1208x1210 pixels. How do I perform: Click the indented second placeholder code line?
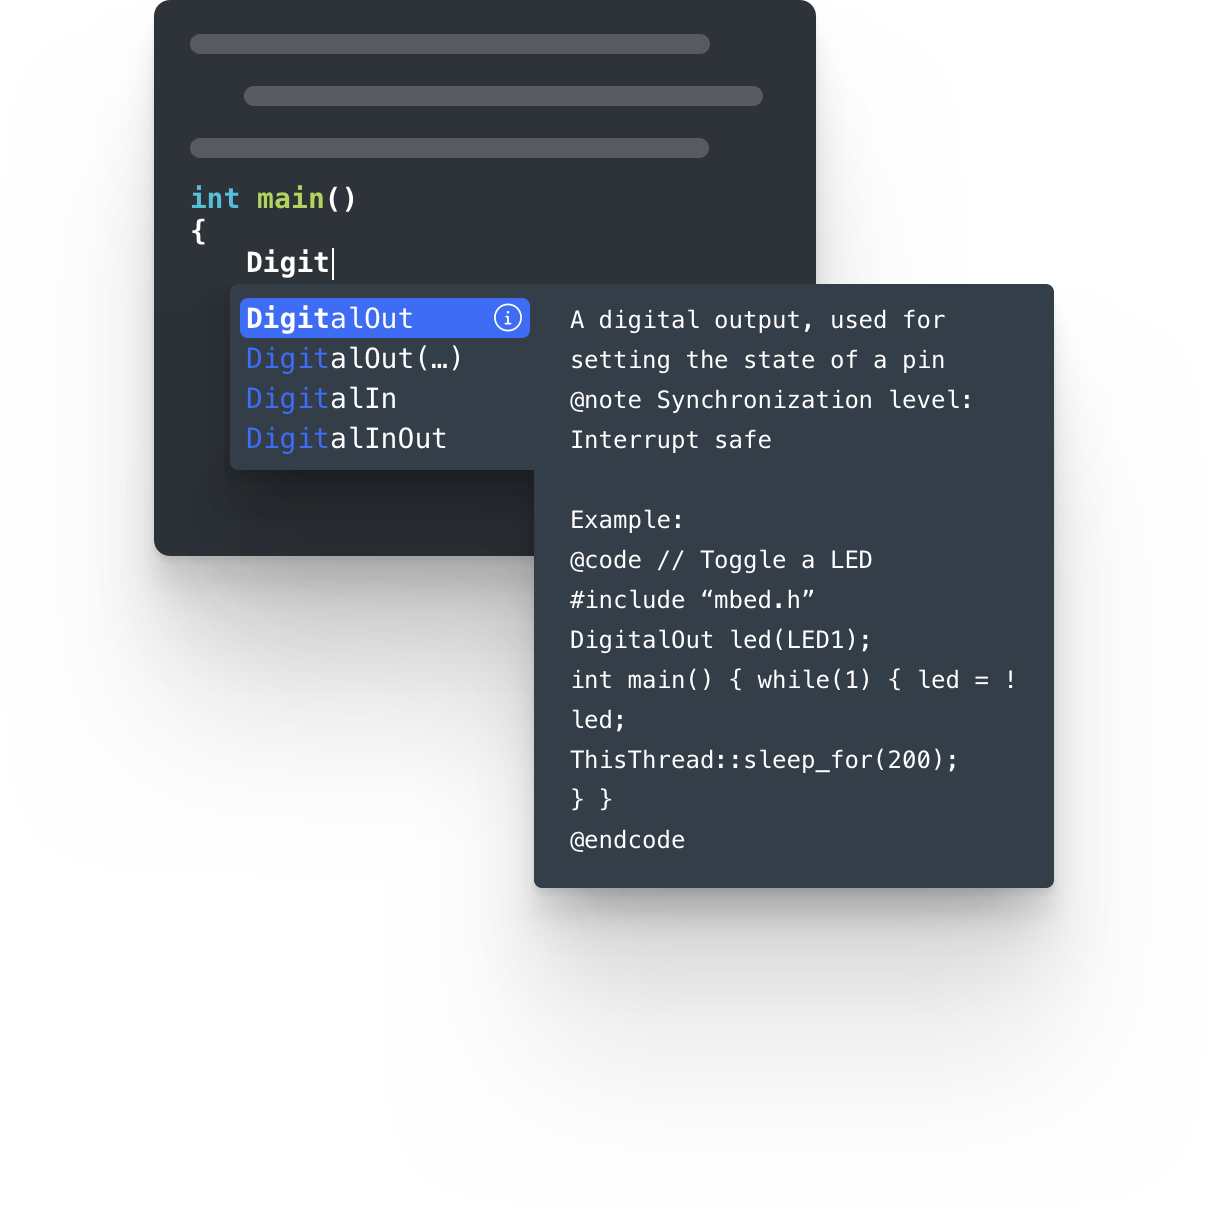tap(503, 96)
